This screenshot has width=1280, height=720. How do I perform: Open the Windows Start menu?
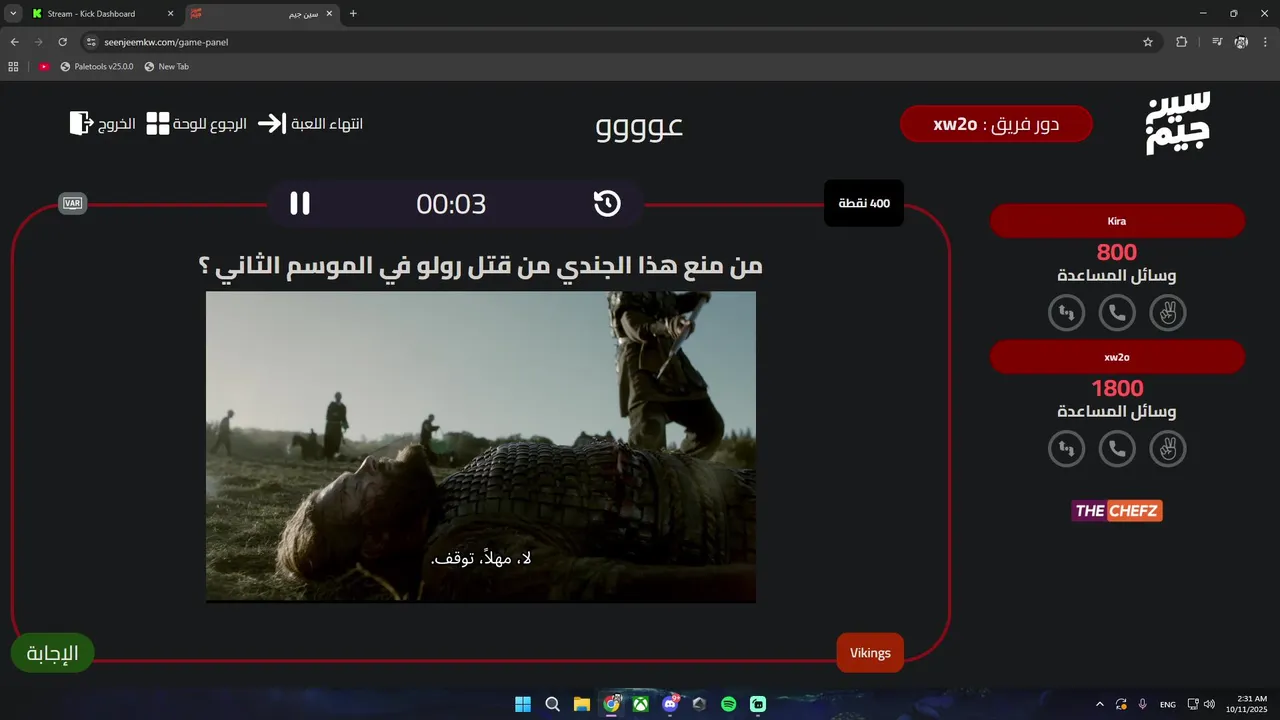coord(523,704)
